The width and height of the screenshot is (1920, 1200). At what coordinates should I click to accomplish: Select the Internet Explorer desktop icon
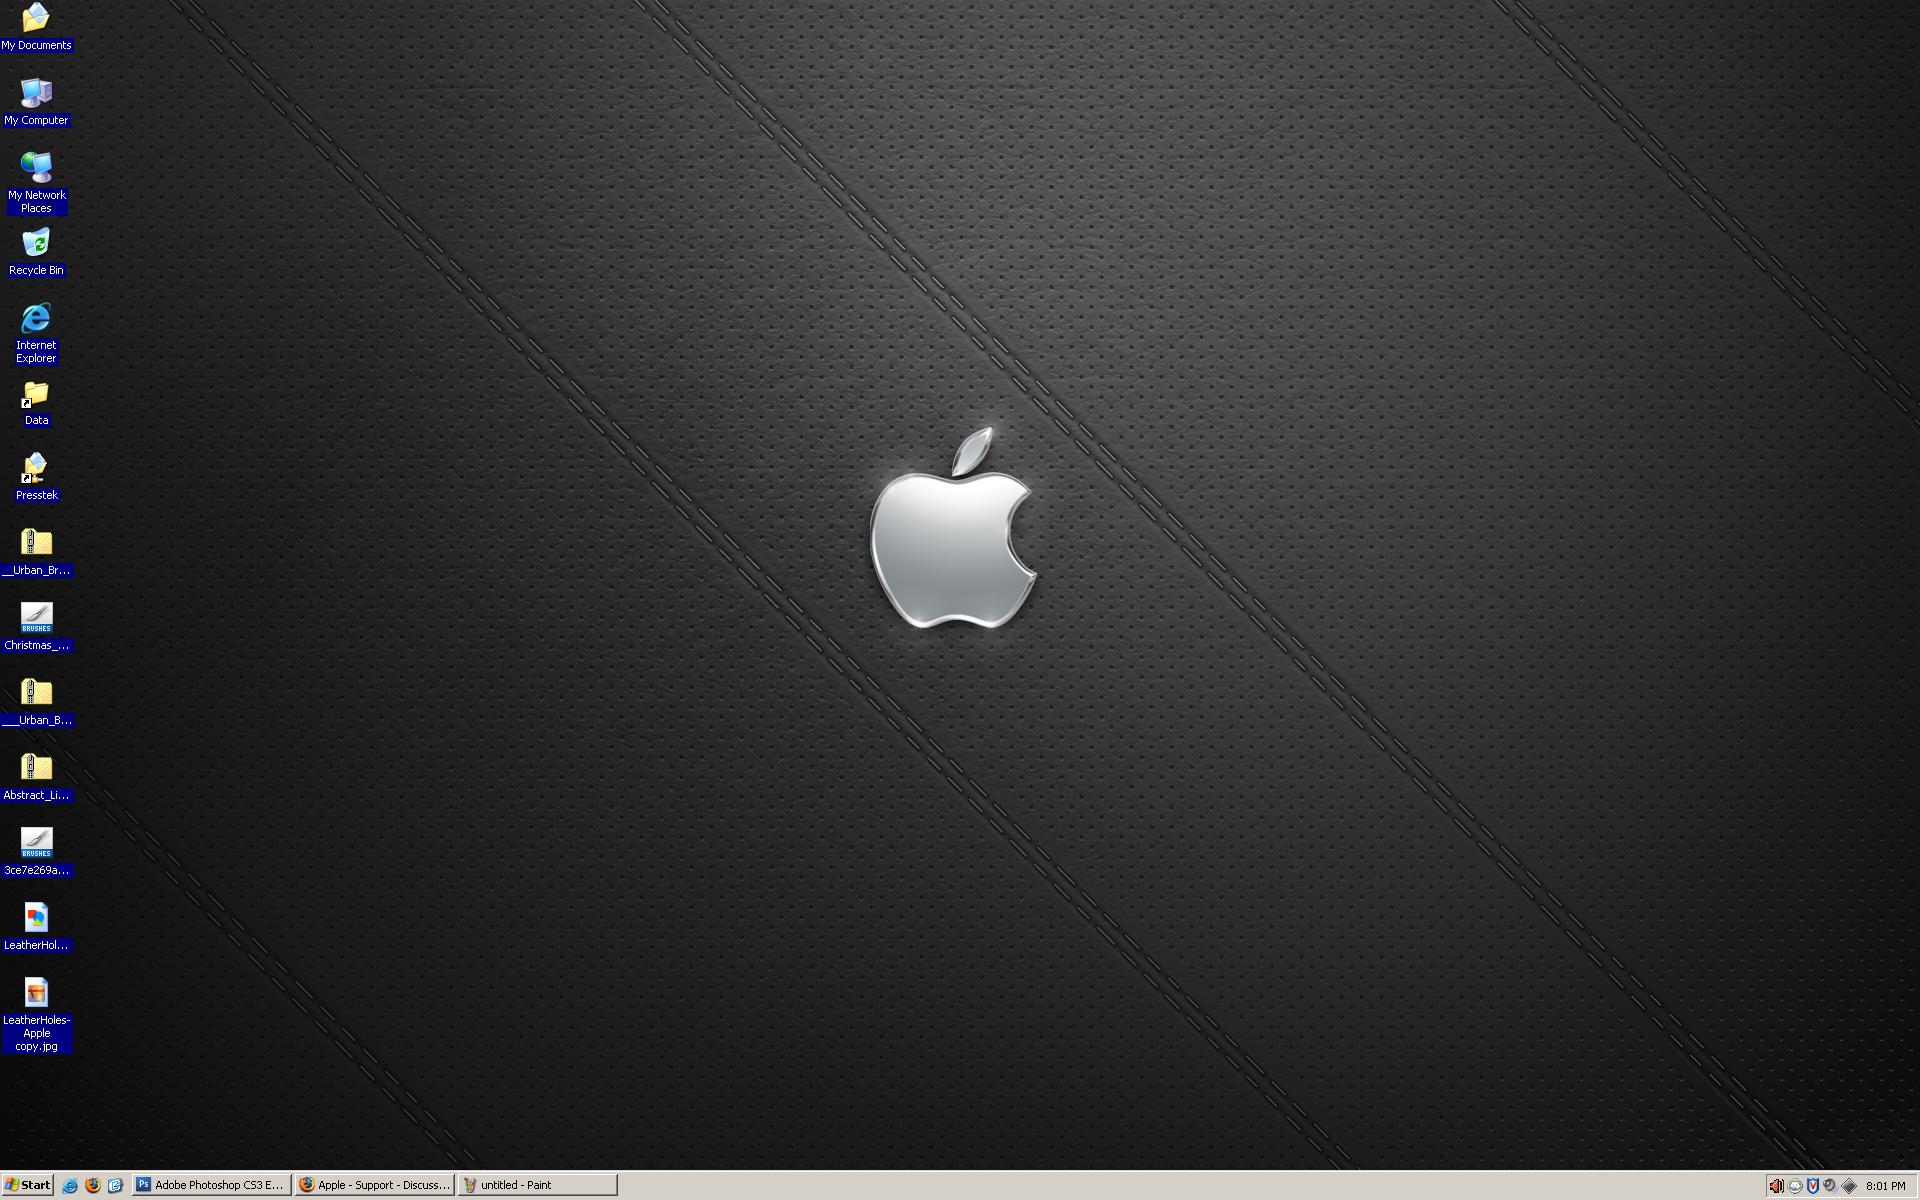point(36,317)
